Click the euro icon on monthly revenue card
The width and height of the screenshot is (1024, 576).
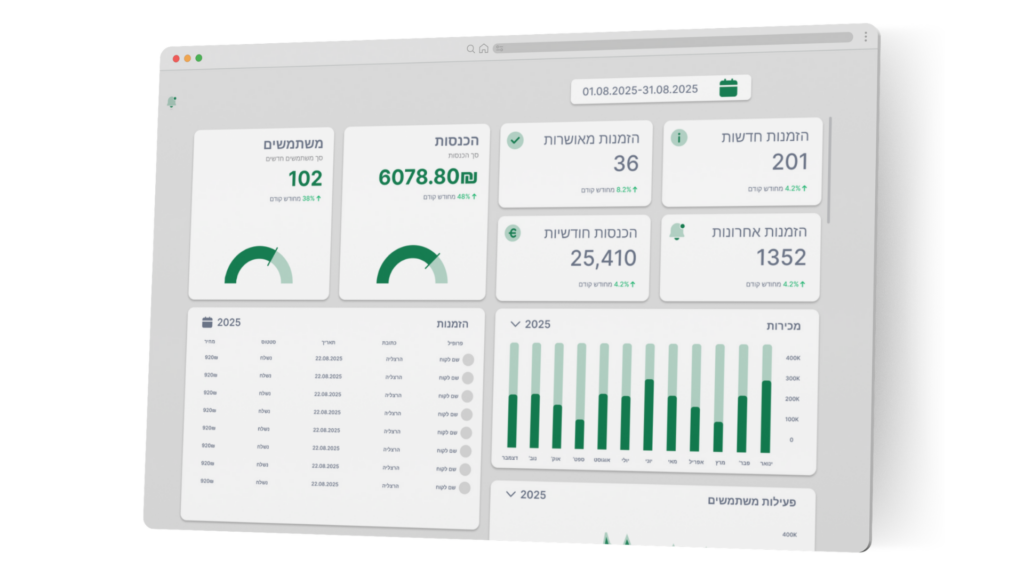(x=513, y=233)
